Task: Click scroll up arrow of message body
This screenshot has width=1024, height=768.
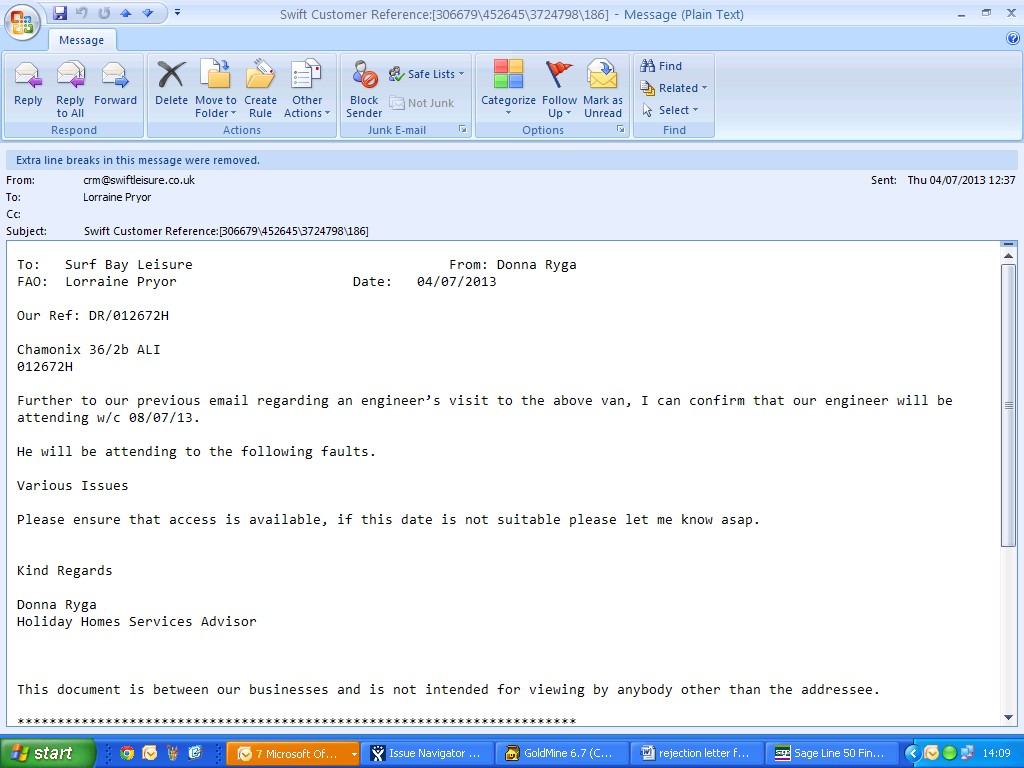Action: click(x=1008, y=255)
